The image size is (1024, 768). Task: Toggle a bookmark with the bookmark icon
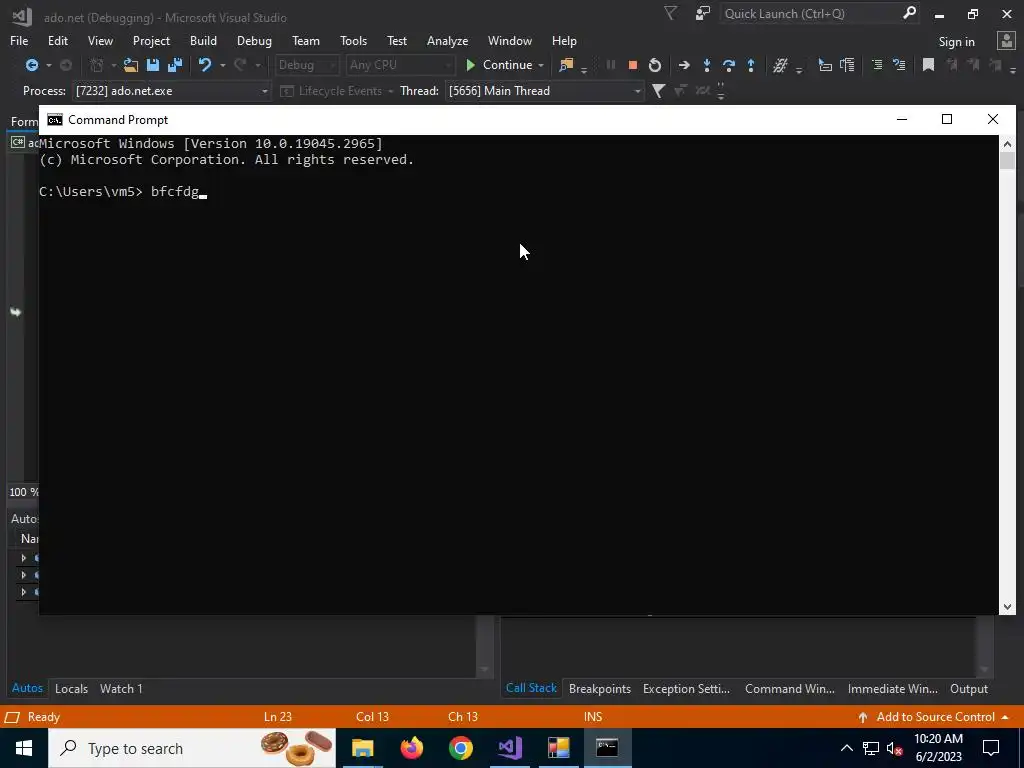[x=928, y=65]
